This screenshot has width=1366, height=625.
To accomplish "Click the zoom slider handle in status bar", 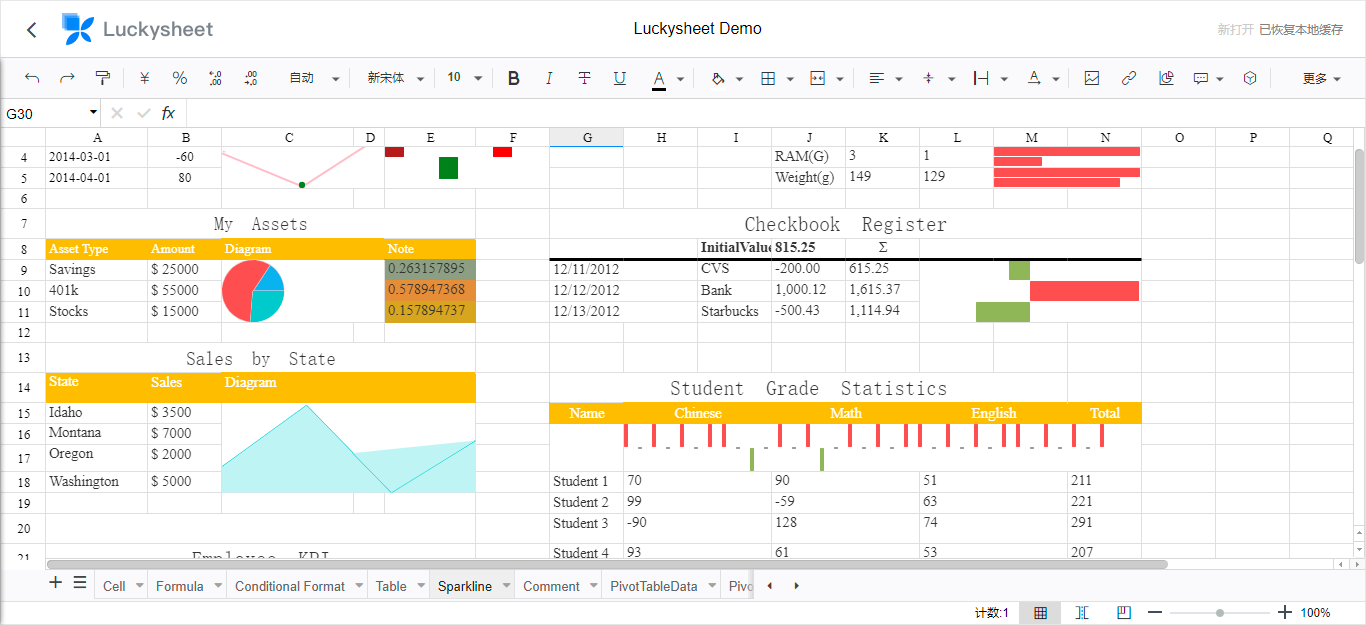I will (x=1220, y=612).
